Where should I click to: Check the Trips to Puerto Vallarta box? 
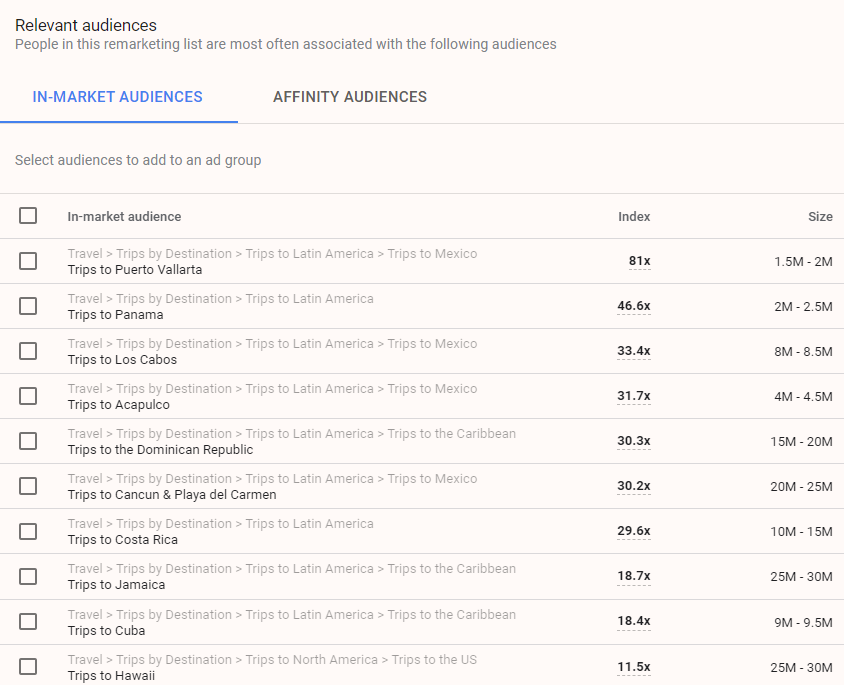(x=28, y=261)
